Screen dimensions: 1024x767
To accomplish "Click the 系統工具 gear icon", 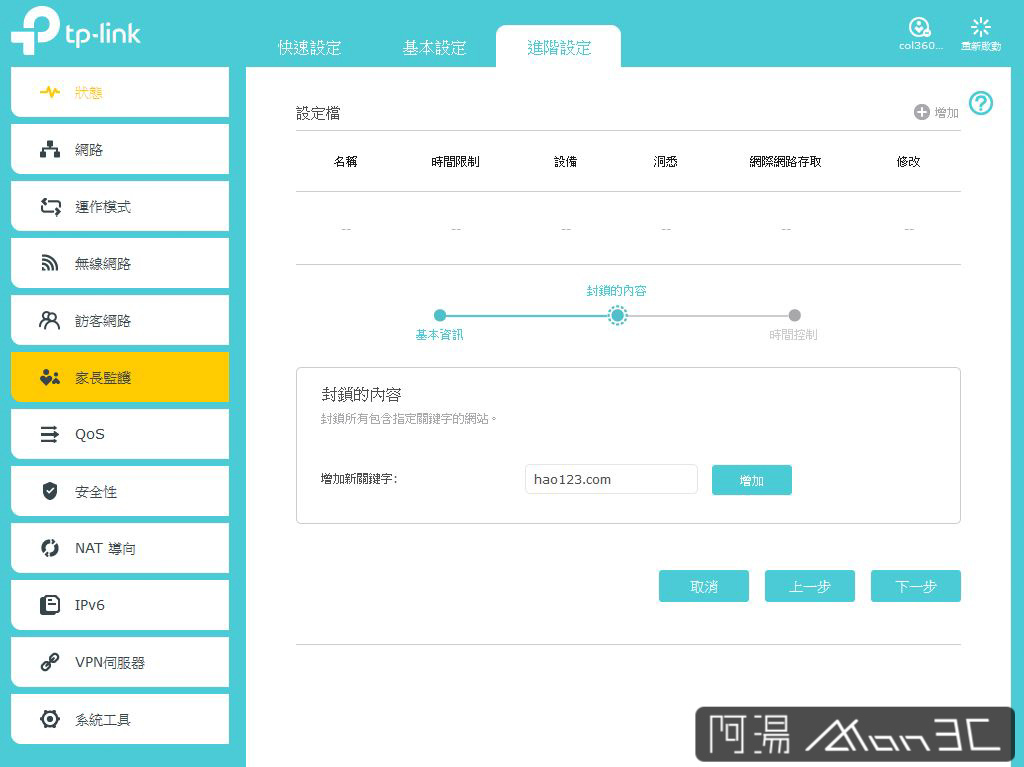I will 50,719.
